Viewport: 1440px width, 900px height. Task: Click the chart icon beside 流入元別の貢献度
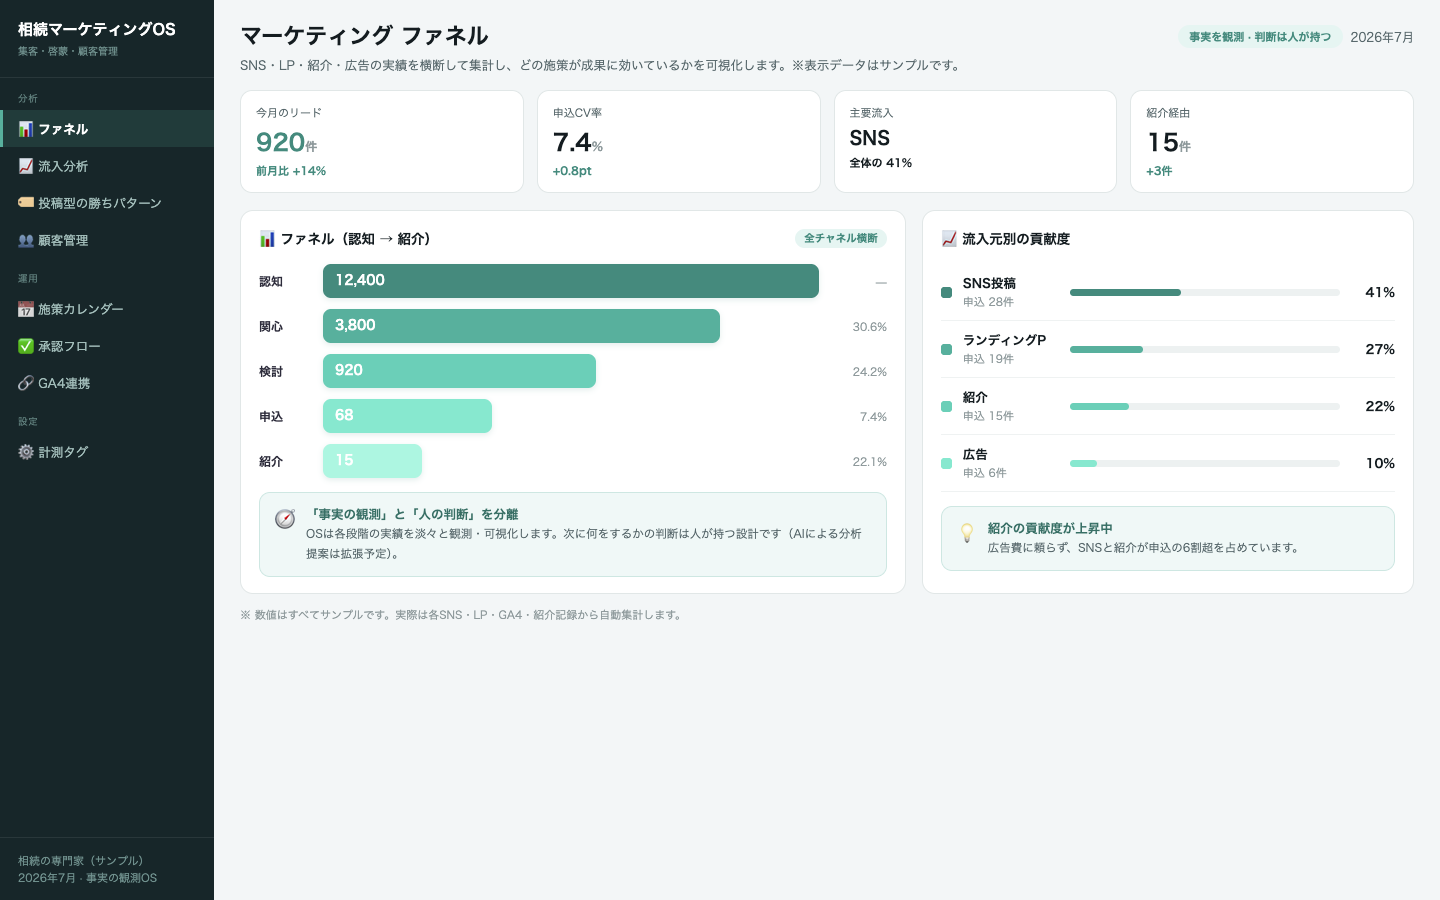[x=949, y=239]
